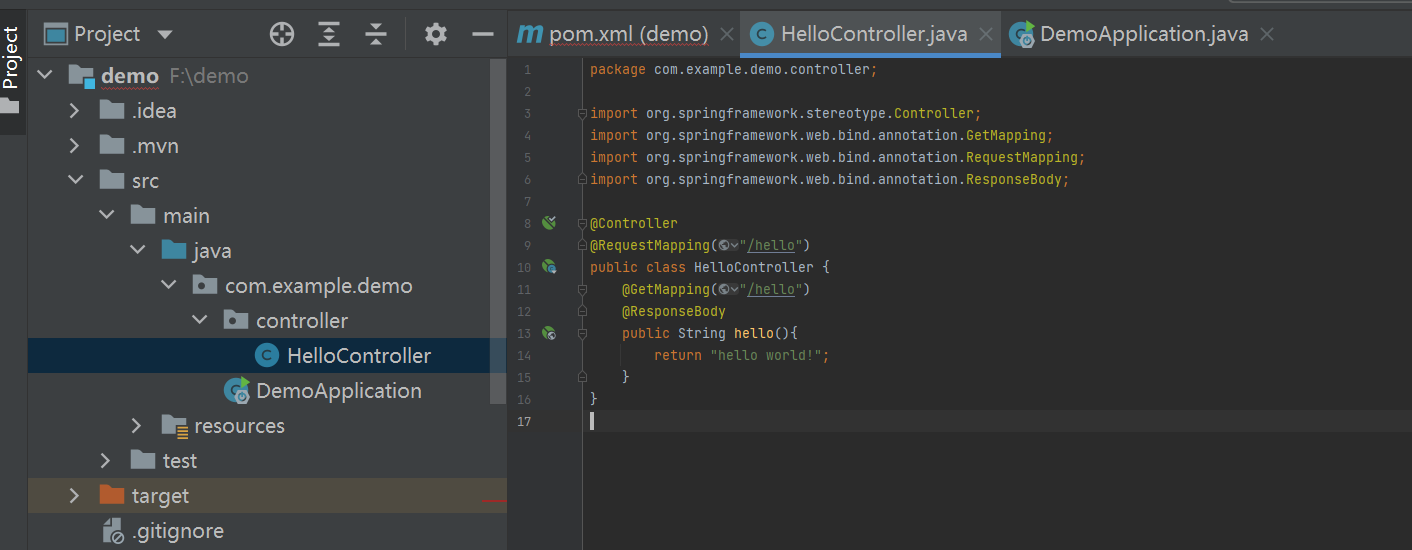Click the Spring gutter icon at line 10
This screenshot has width=1412, height=550.
548,267
